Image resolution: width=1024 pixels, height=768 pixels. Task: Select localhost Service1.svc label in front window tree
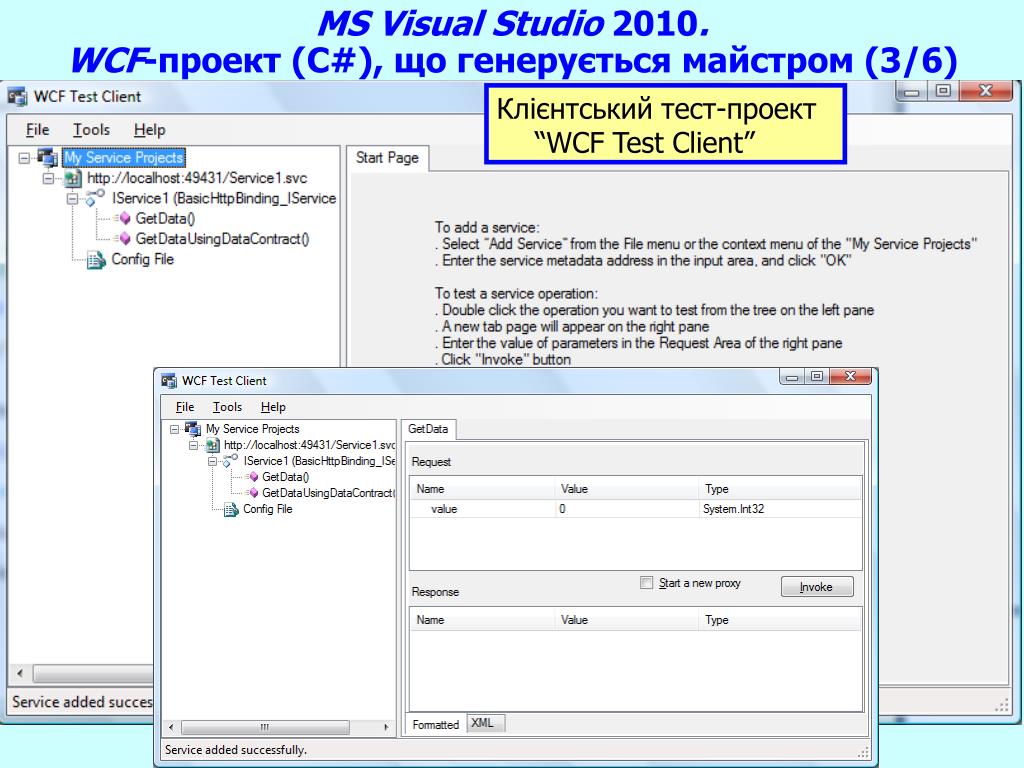coord(310,445)
